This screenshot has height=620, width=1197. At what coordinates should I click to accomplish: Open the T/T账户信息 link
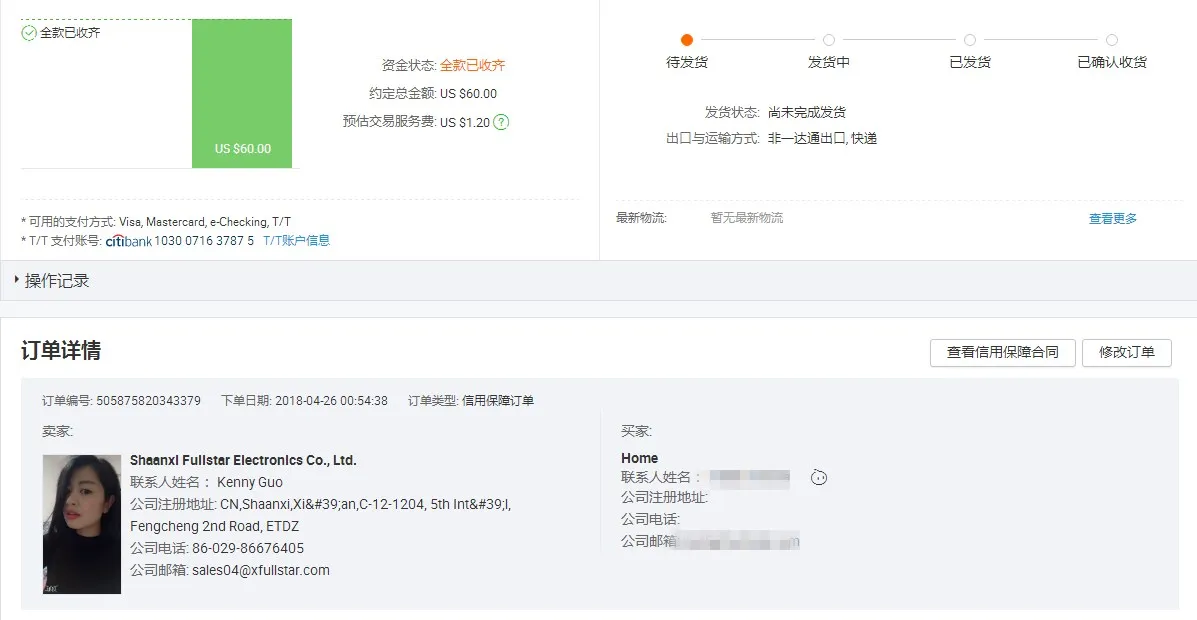tap(296, 241)
